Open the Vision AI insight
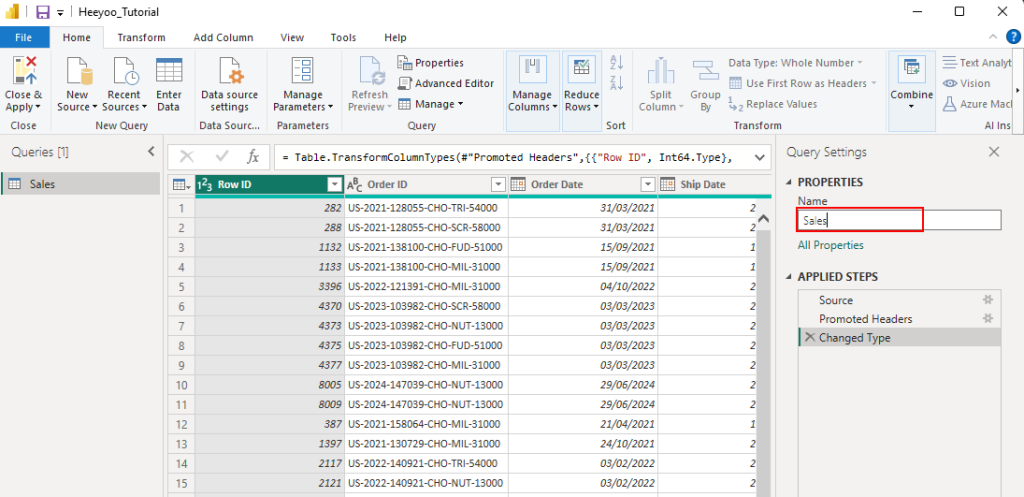This screenshot has height=497, width=1024. [967, 83]
